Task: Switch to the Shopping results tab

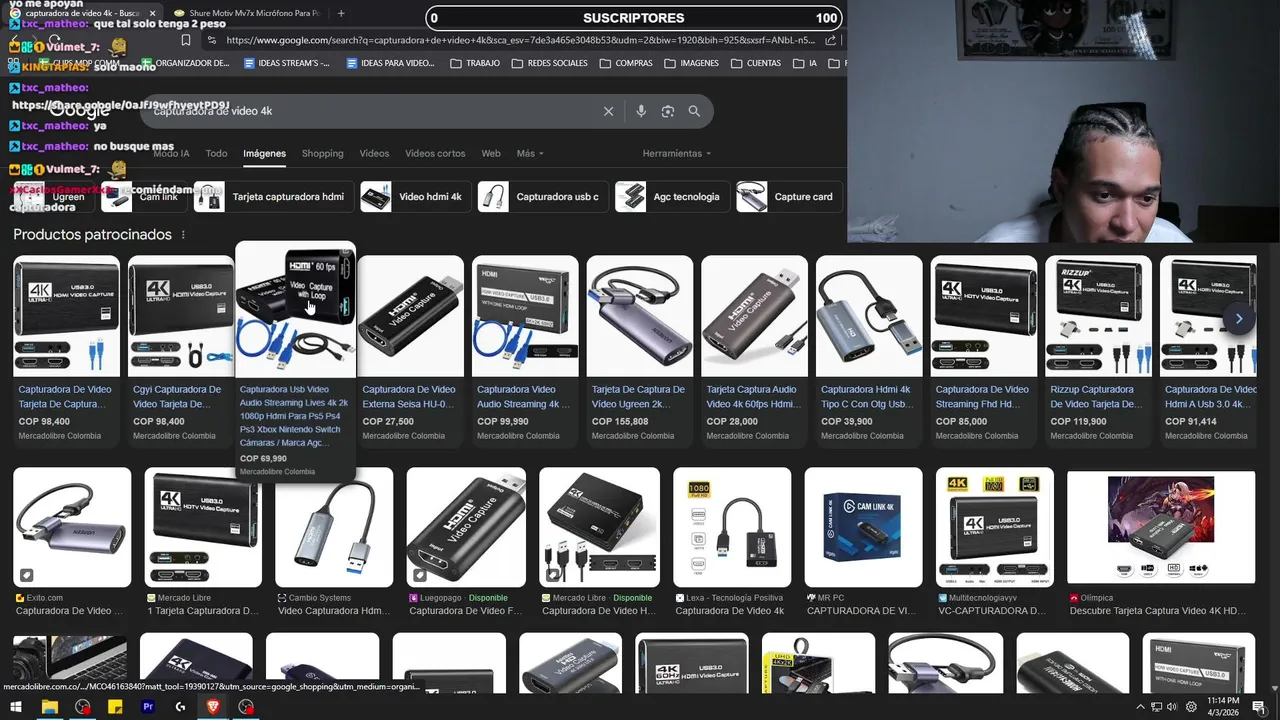Action: (x=322, y=154)
